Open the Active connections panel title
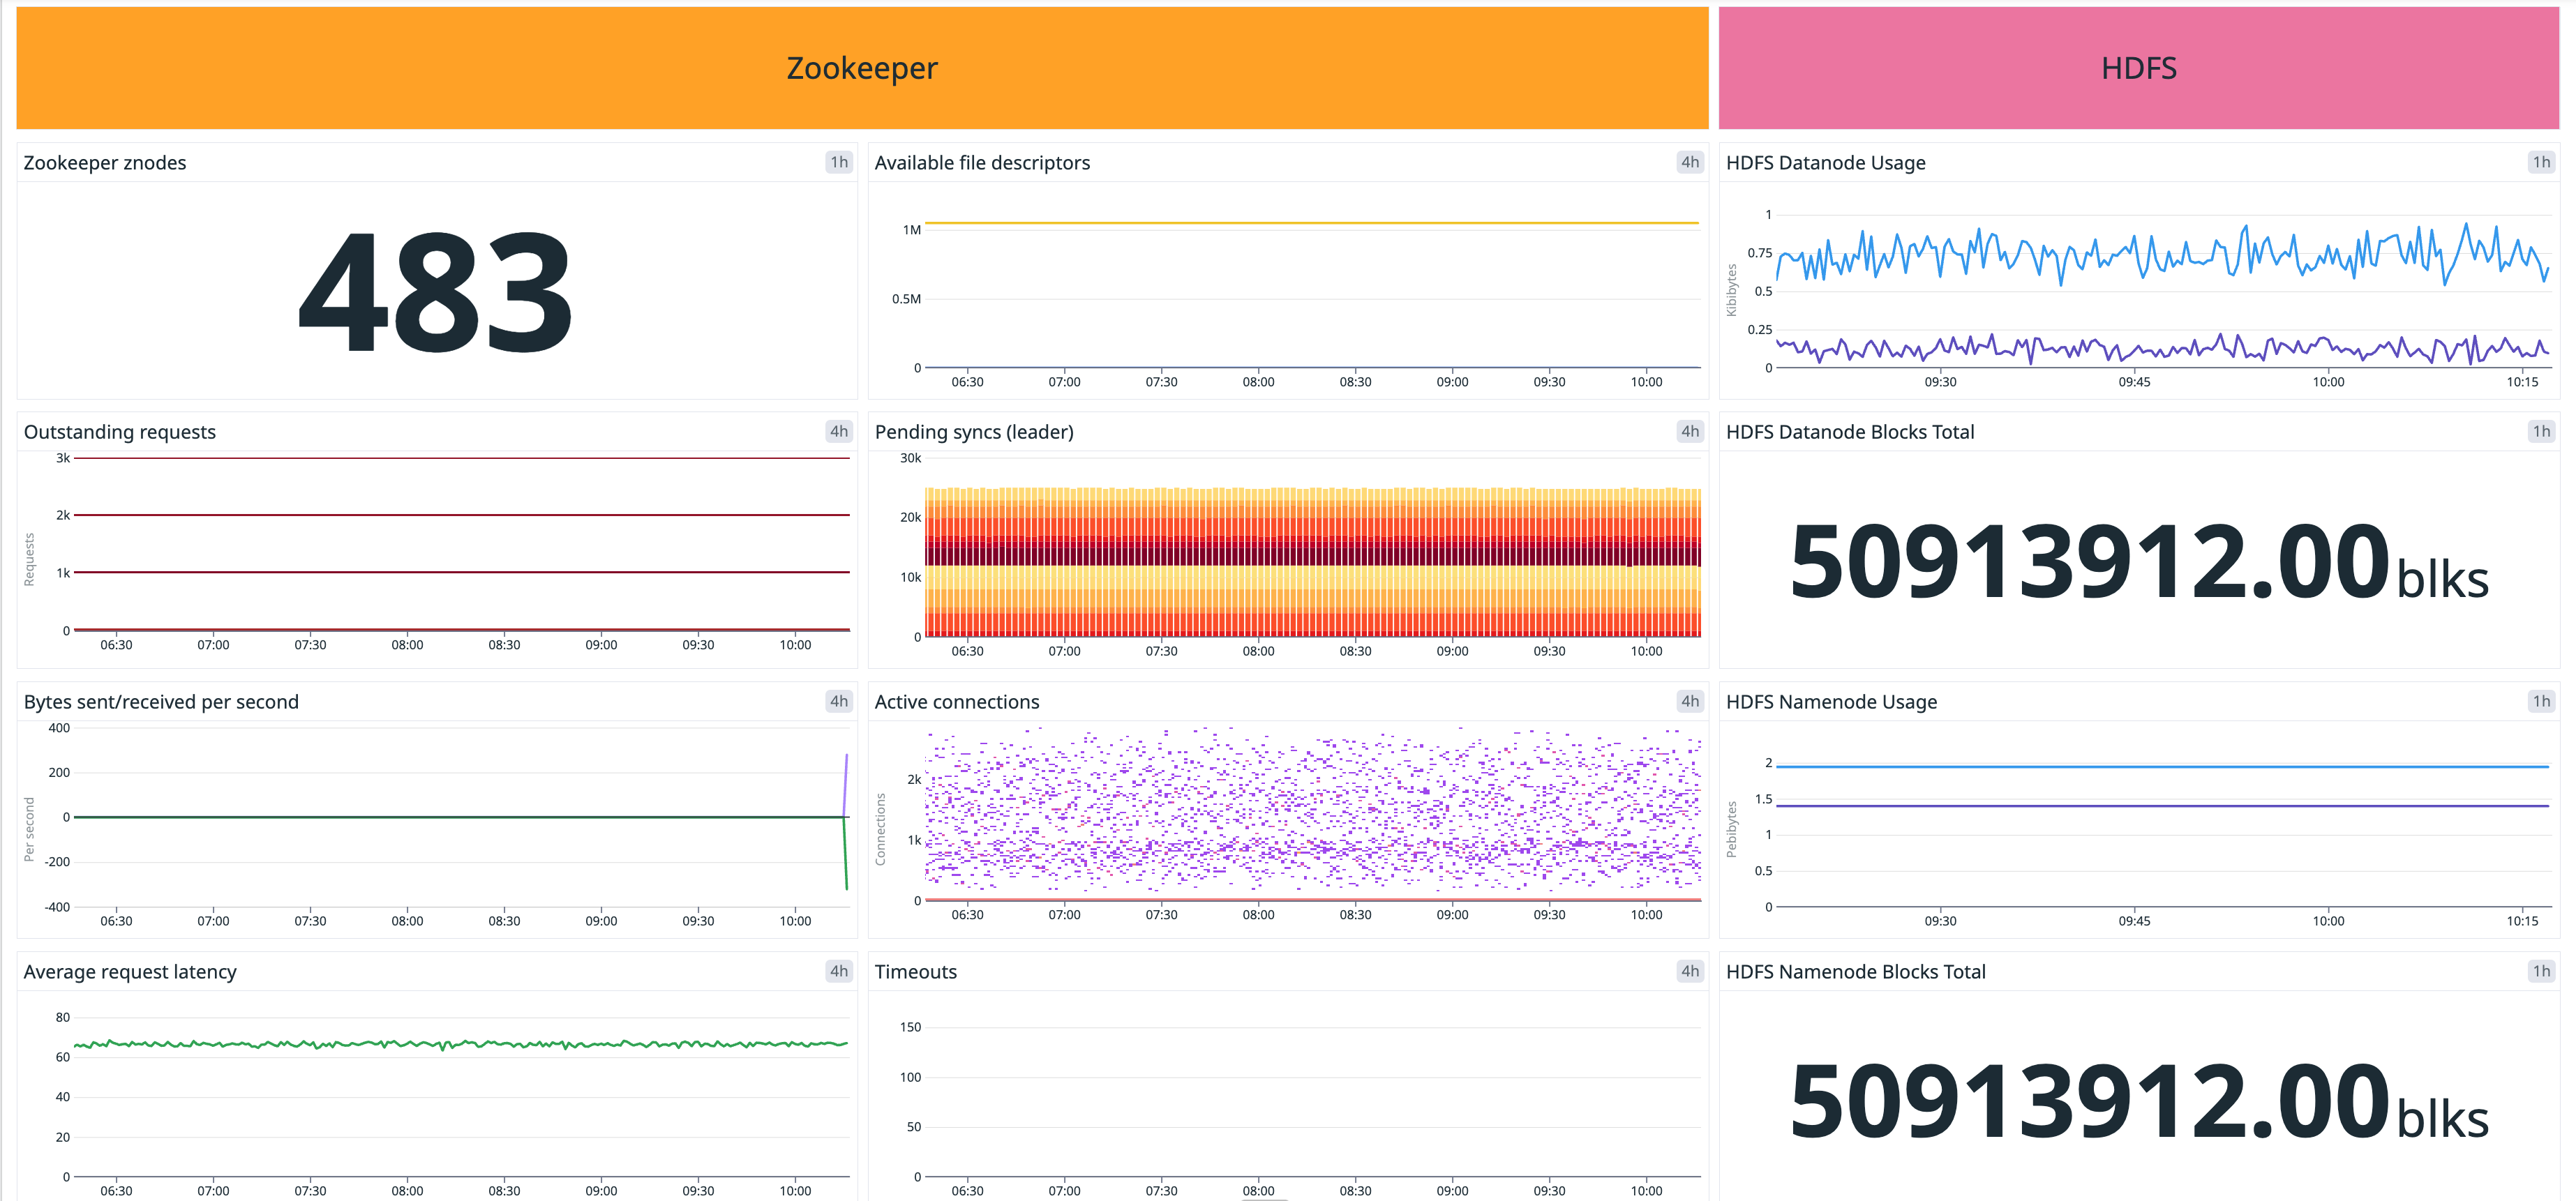The image size is (2576, 1201). (957, 701)
